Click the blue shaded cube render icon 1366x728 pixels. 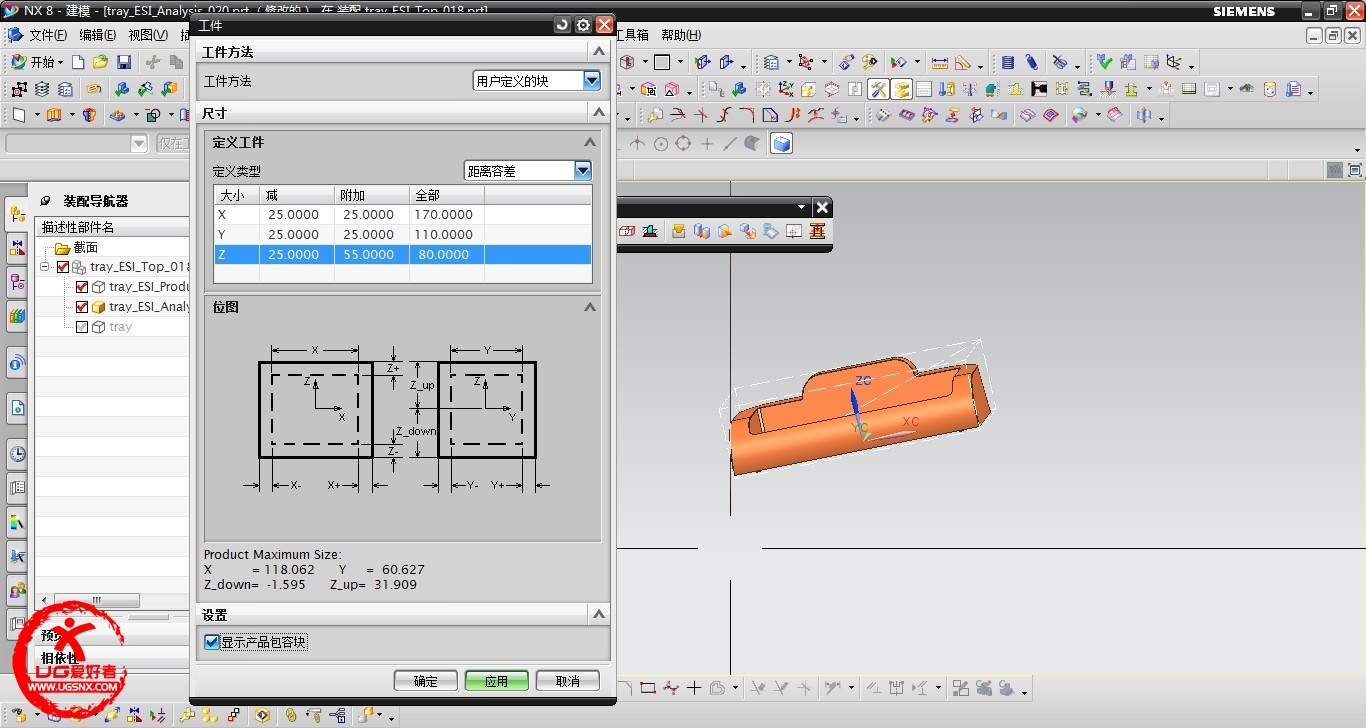(782, 144)
